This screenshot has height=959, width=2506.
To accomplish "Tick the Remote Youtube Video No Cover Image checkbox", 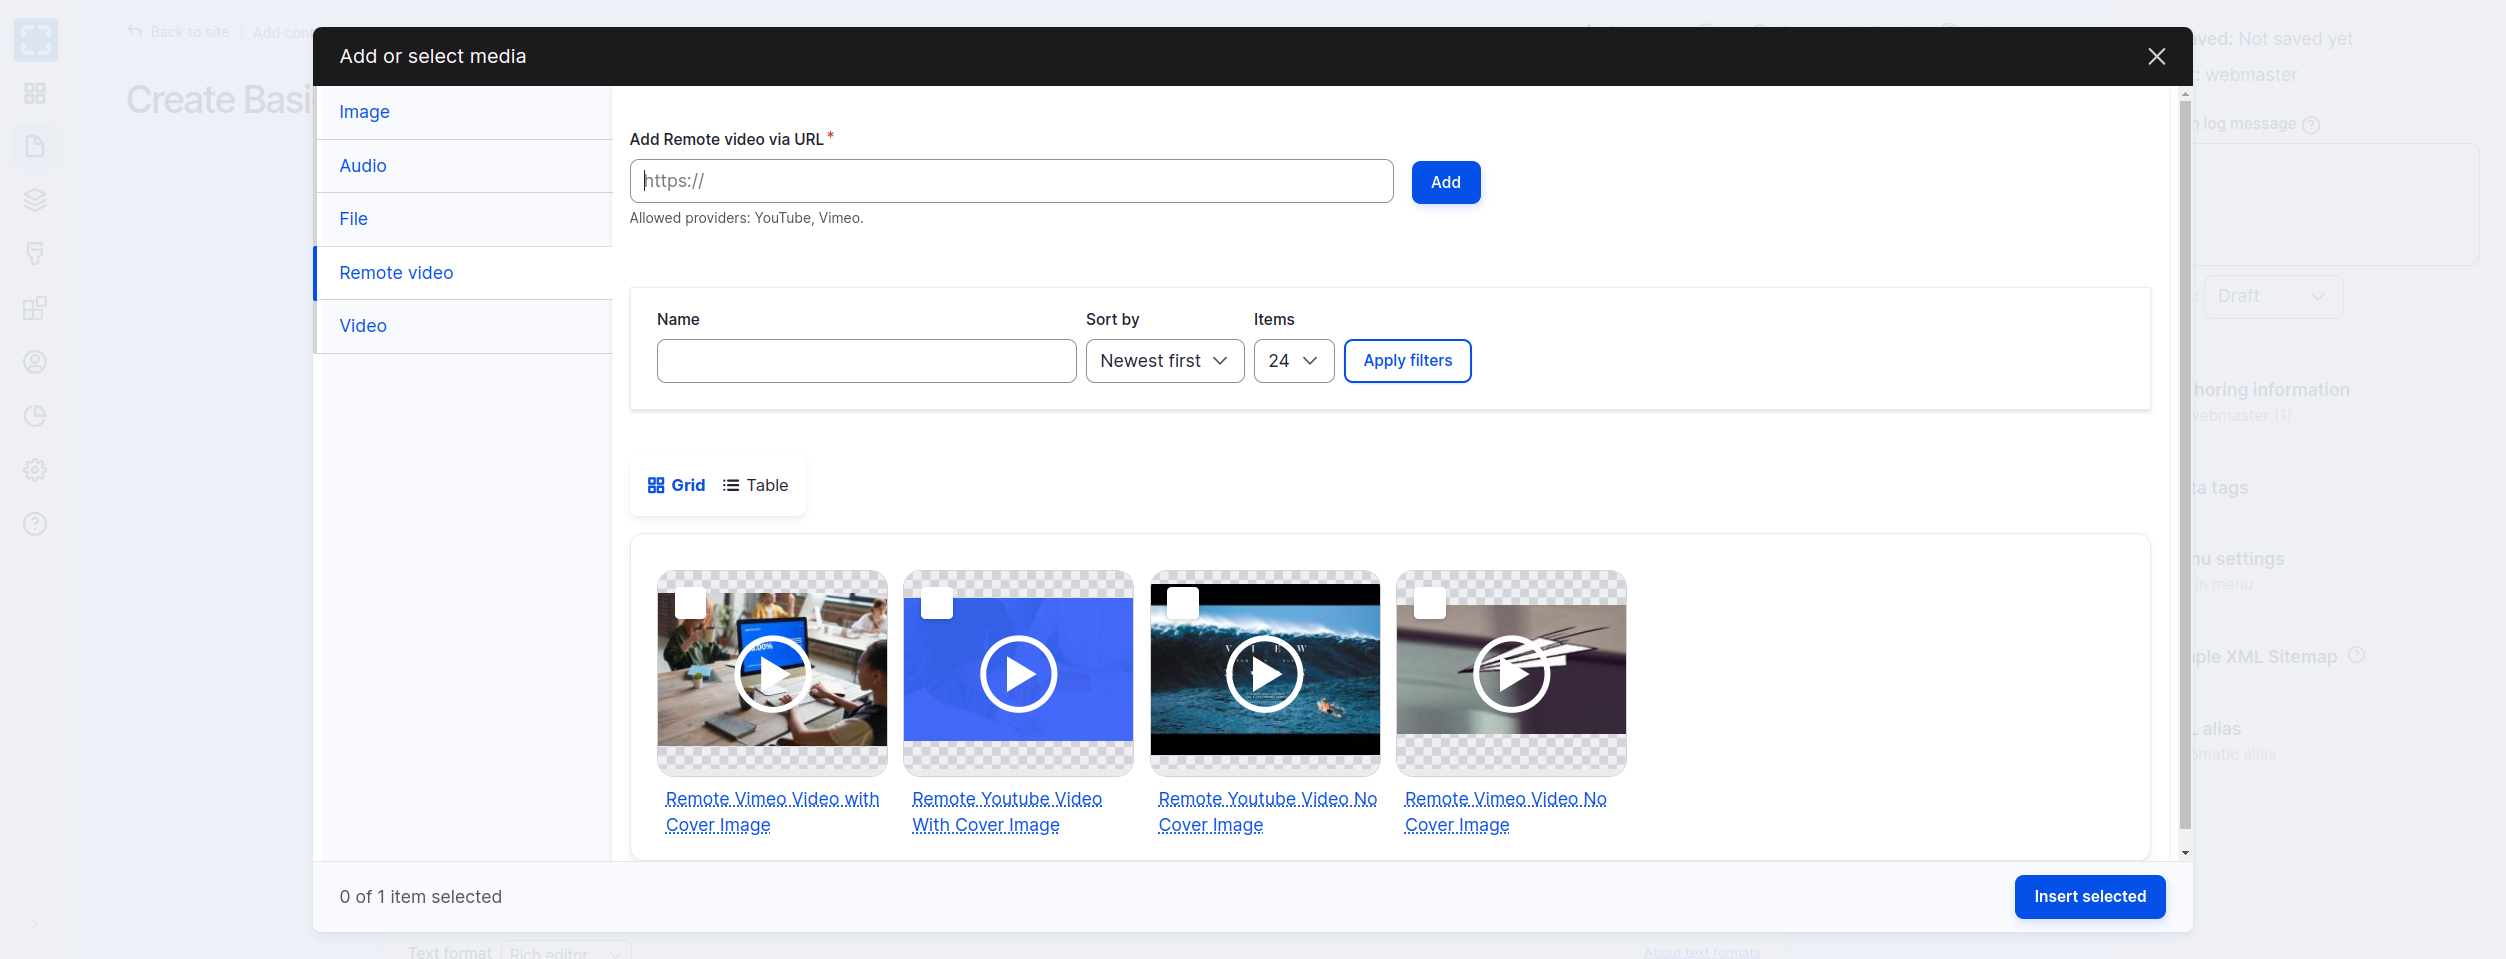I will pos(1184,603).
